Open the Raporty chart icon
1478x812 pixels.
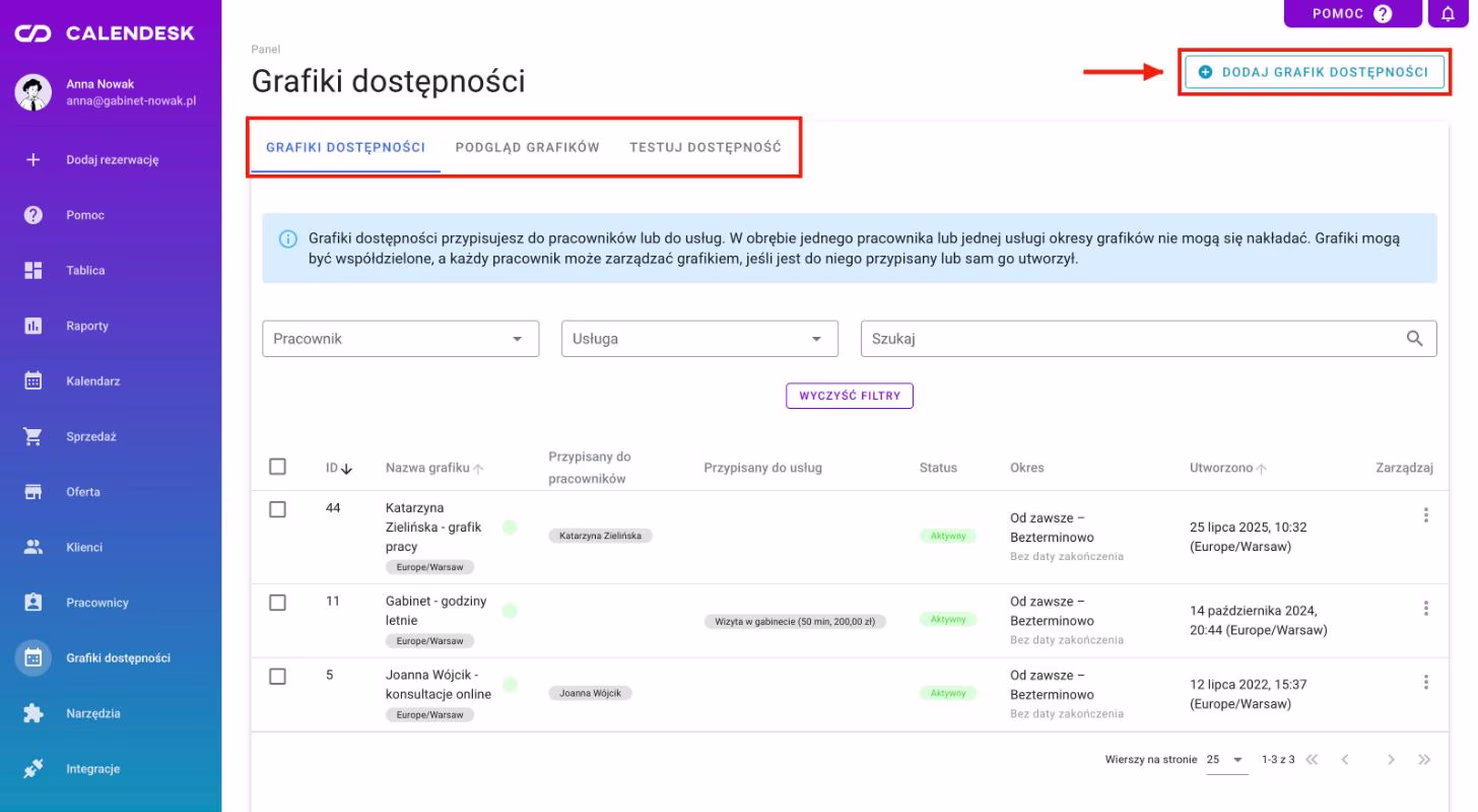[33, 326]
